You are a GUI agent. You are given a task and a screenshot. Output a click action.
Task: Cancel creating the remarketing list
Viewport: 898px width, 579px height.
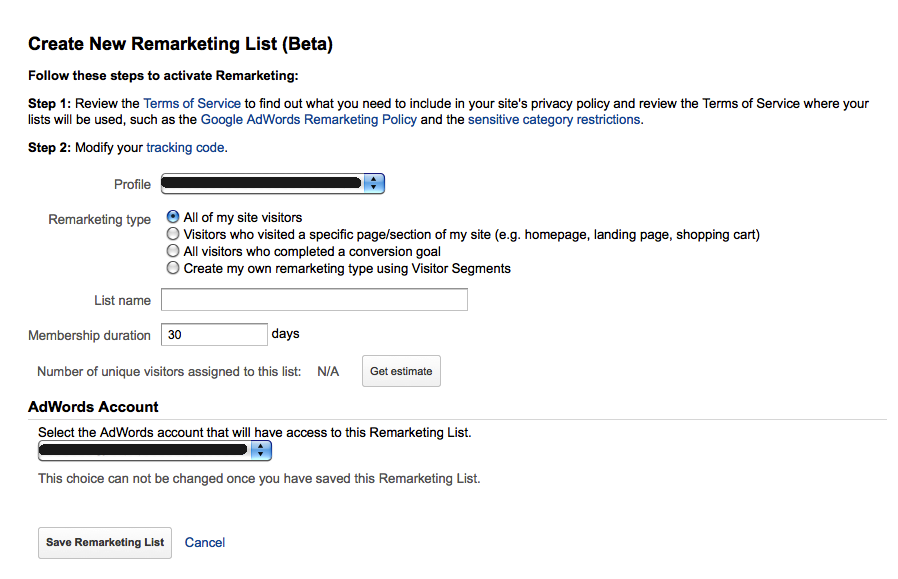(205, 542)
